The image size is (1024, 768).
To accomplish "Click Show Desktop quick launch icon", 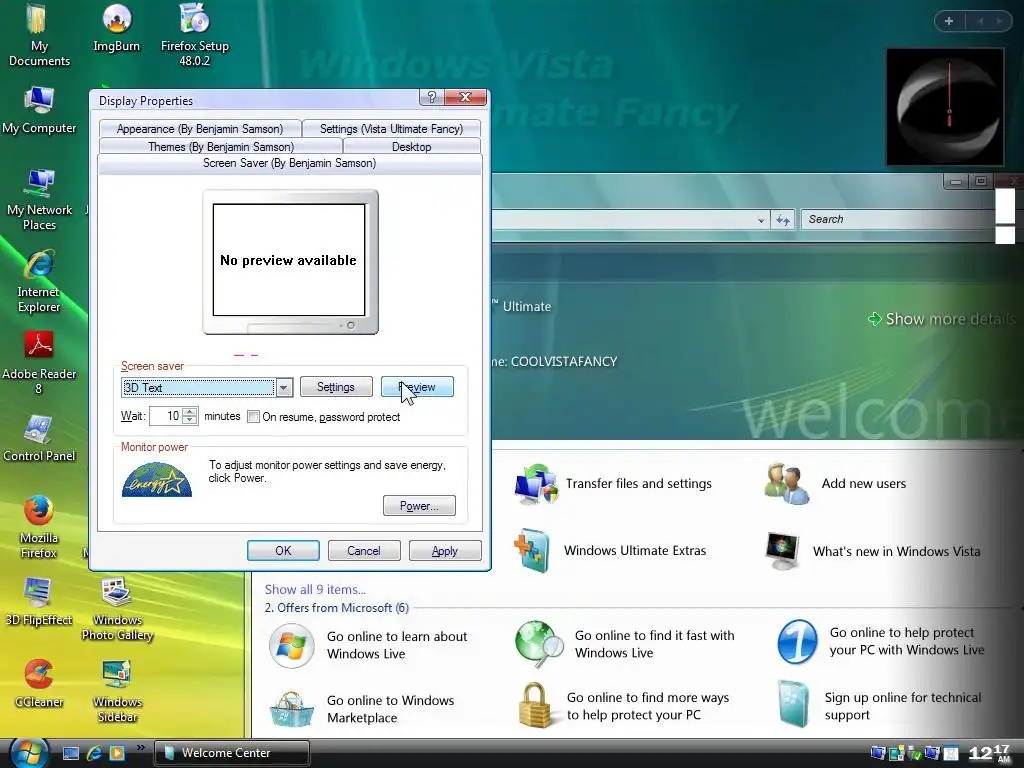I will (71, 753).
